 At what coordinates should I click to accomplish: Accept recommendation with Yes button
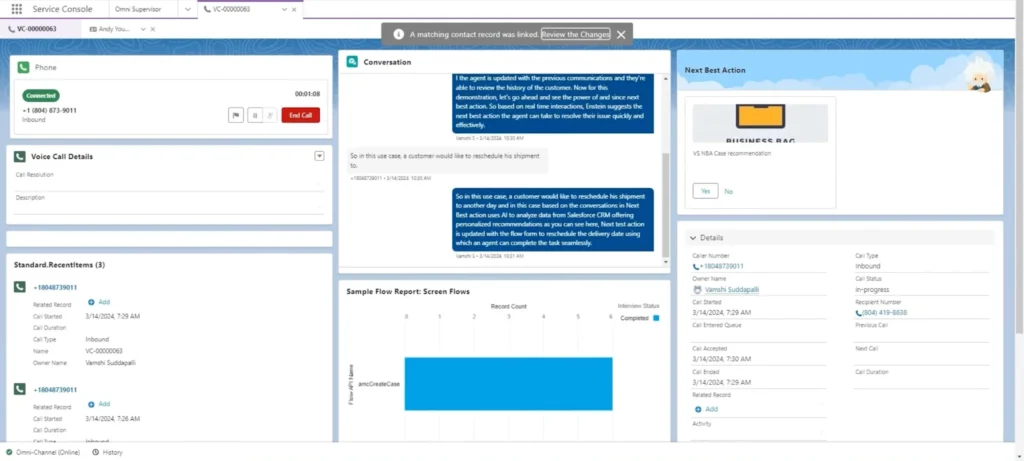point(704,190)
